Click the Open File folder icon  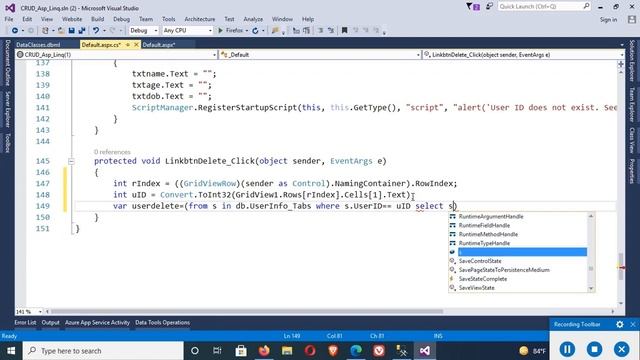coord(61,31)
